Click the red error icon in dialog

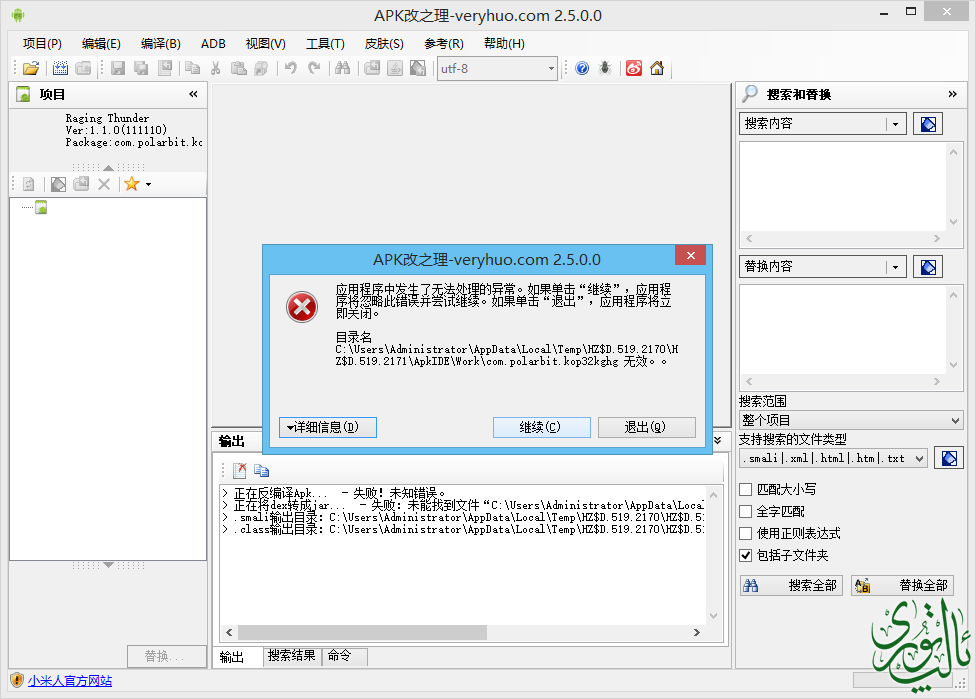point(302,307)
